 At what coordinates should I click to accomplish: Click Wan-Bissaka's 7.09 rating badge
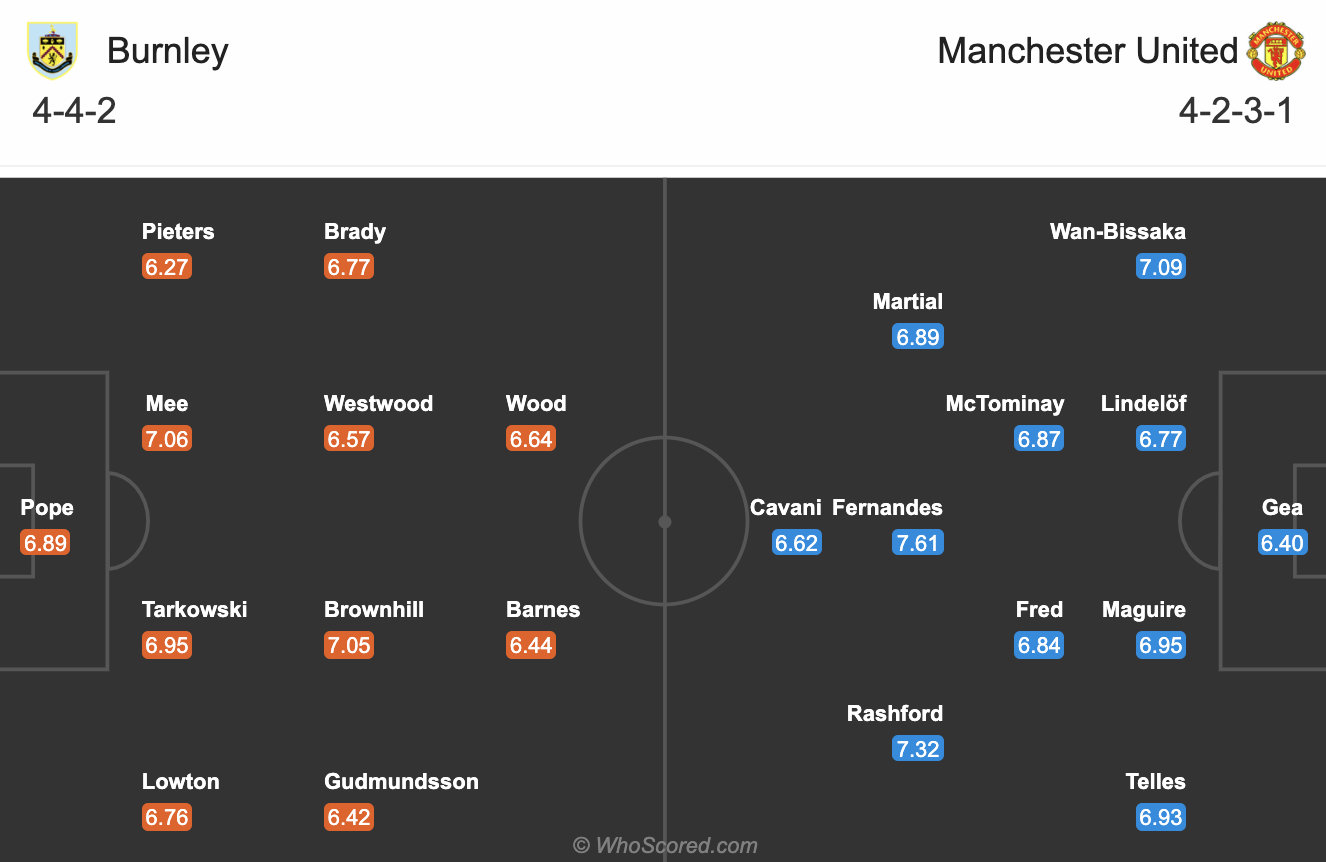(1161, 267)
